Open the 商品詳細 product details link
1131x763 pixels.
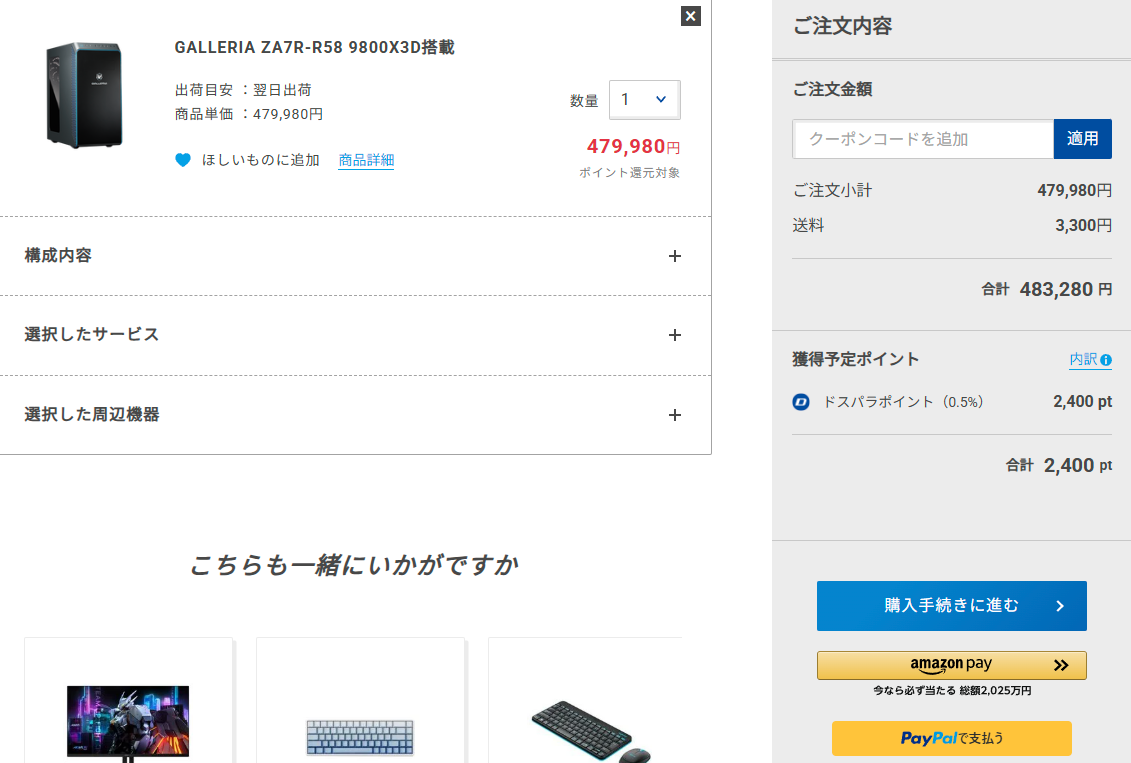pos(366,160)
